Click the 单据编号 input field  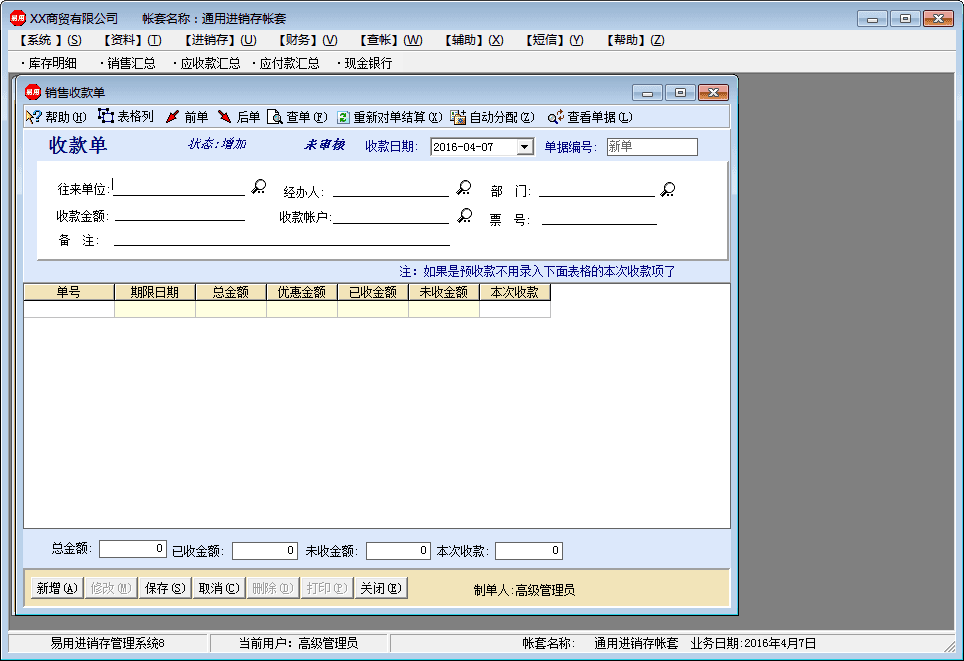point(651,147)
